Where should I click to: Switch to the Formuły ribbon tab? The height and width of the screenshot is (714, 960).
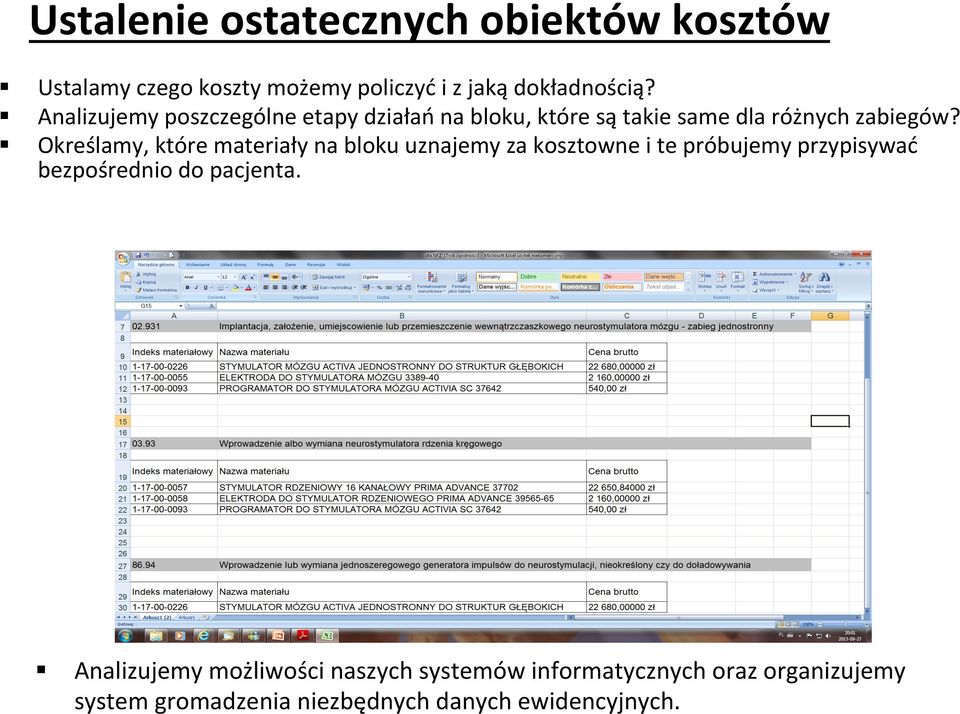266,265
